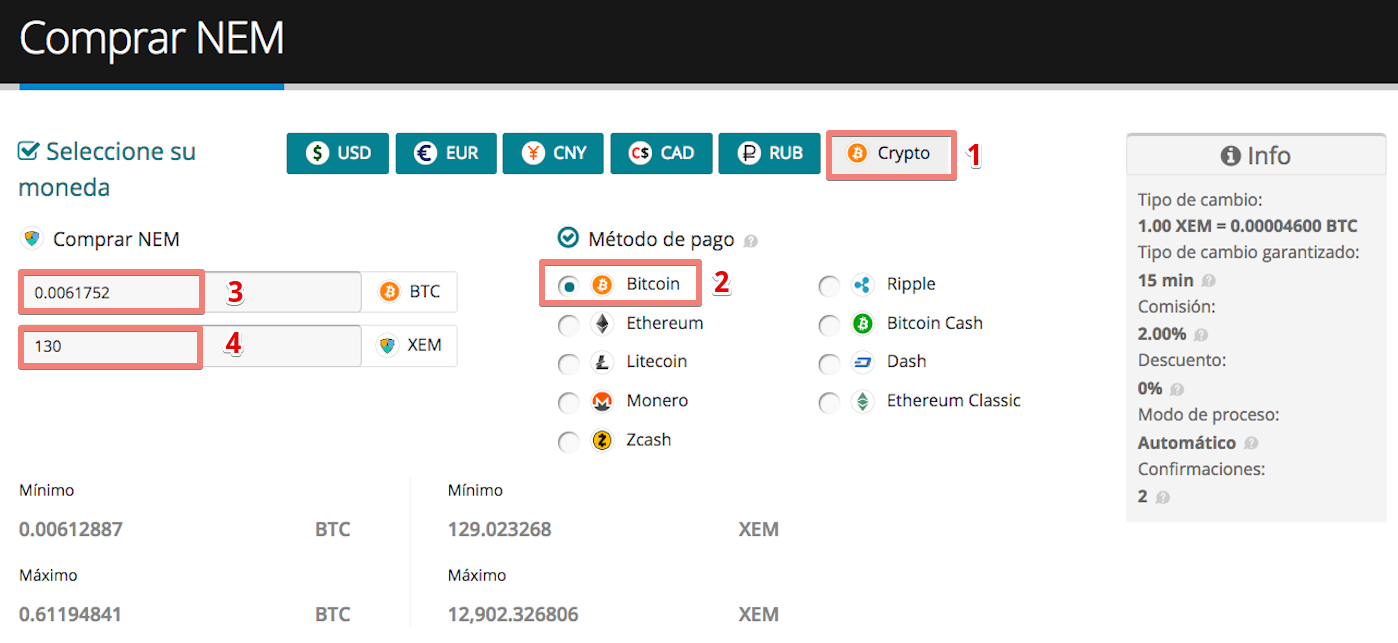Pick the Zcash radio button
Image resolution: width=1398 pixels, height=643 pixels.
568,442
